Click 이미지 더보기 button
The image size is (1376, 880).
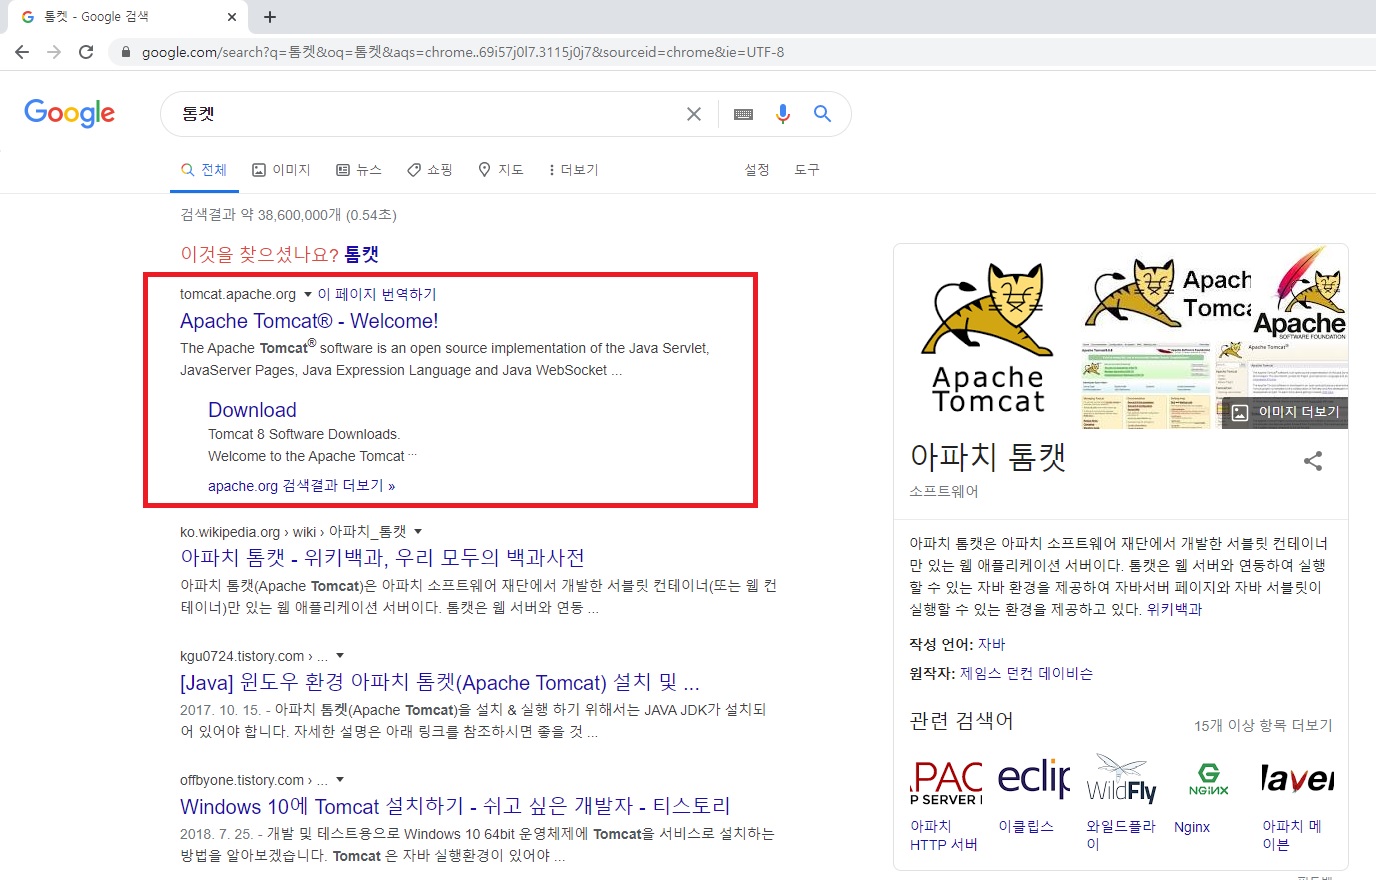(1285, 412)
